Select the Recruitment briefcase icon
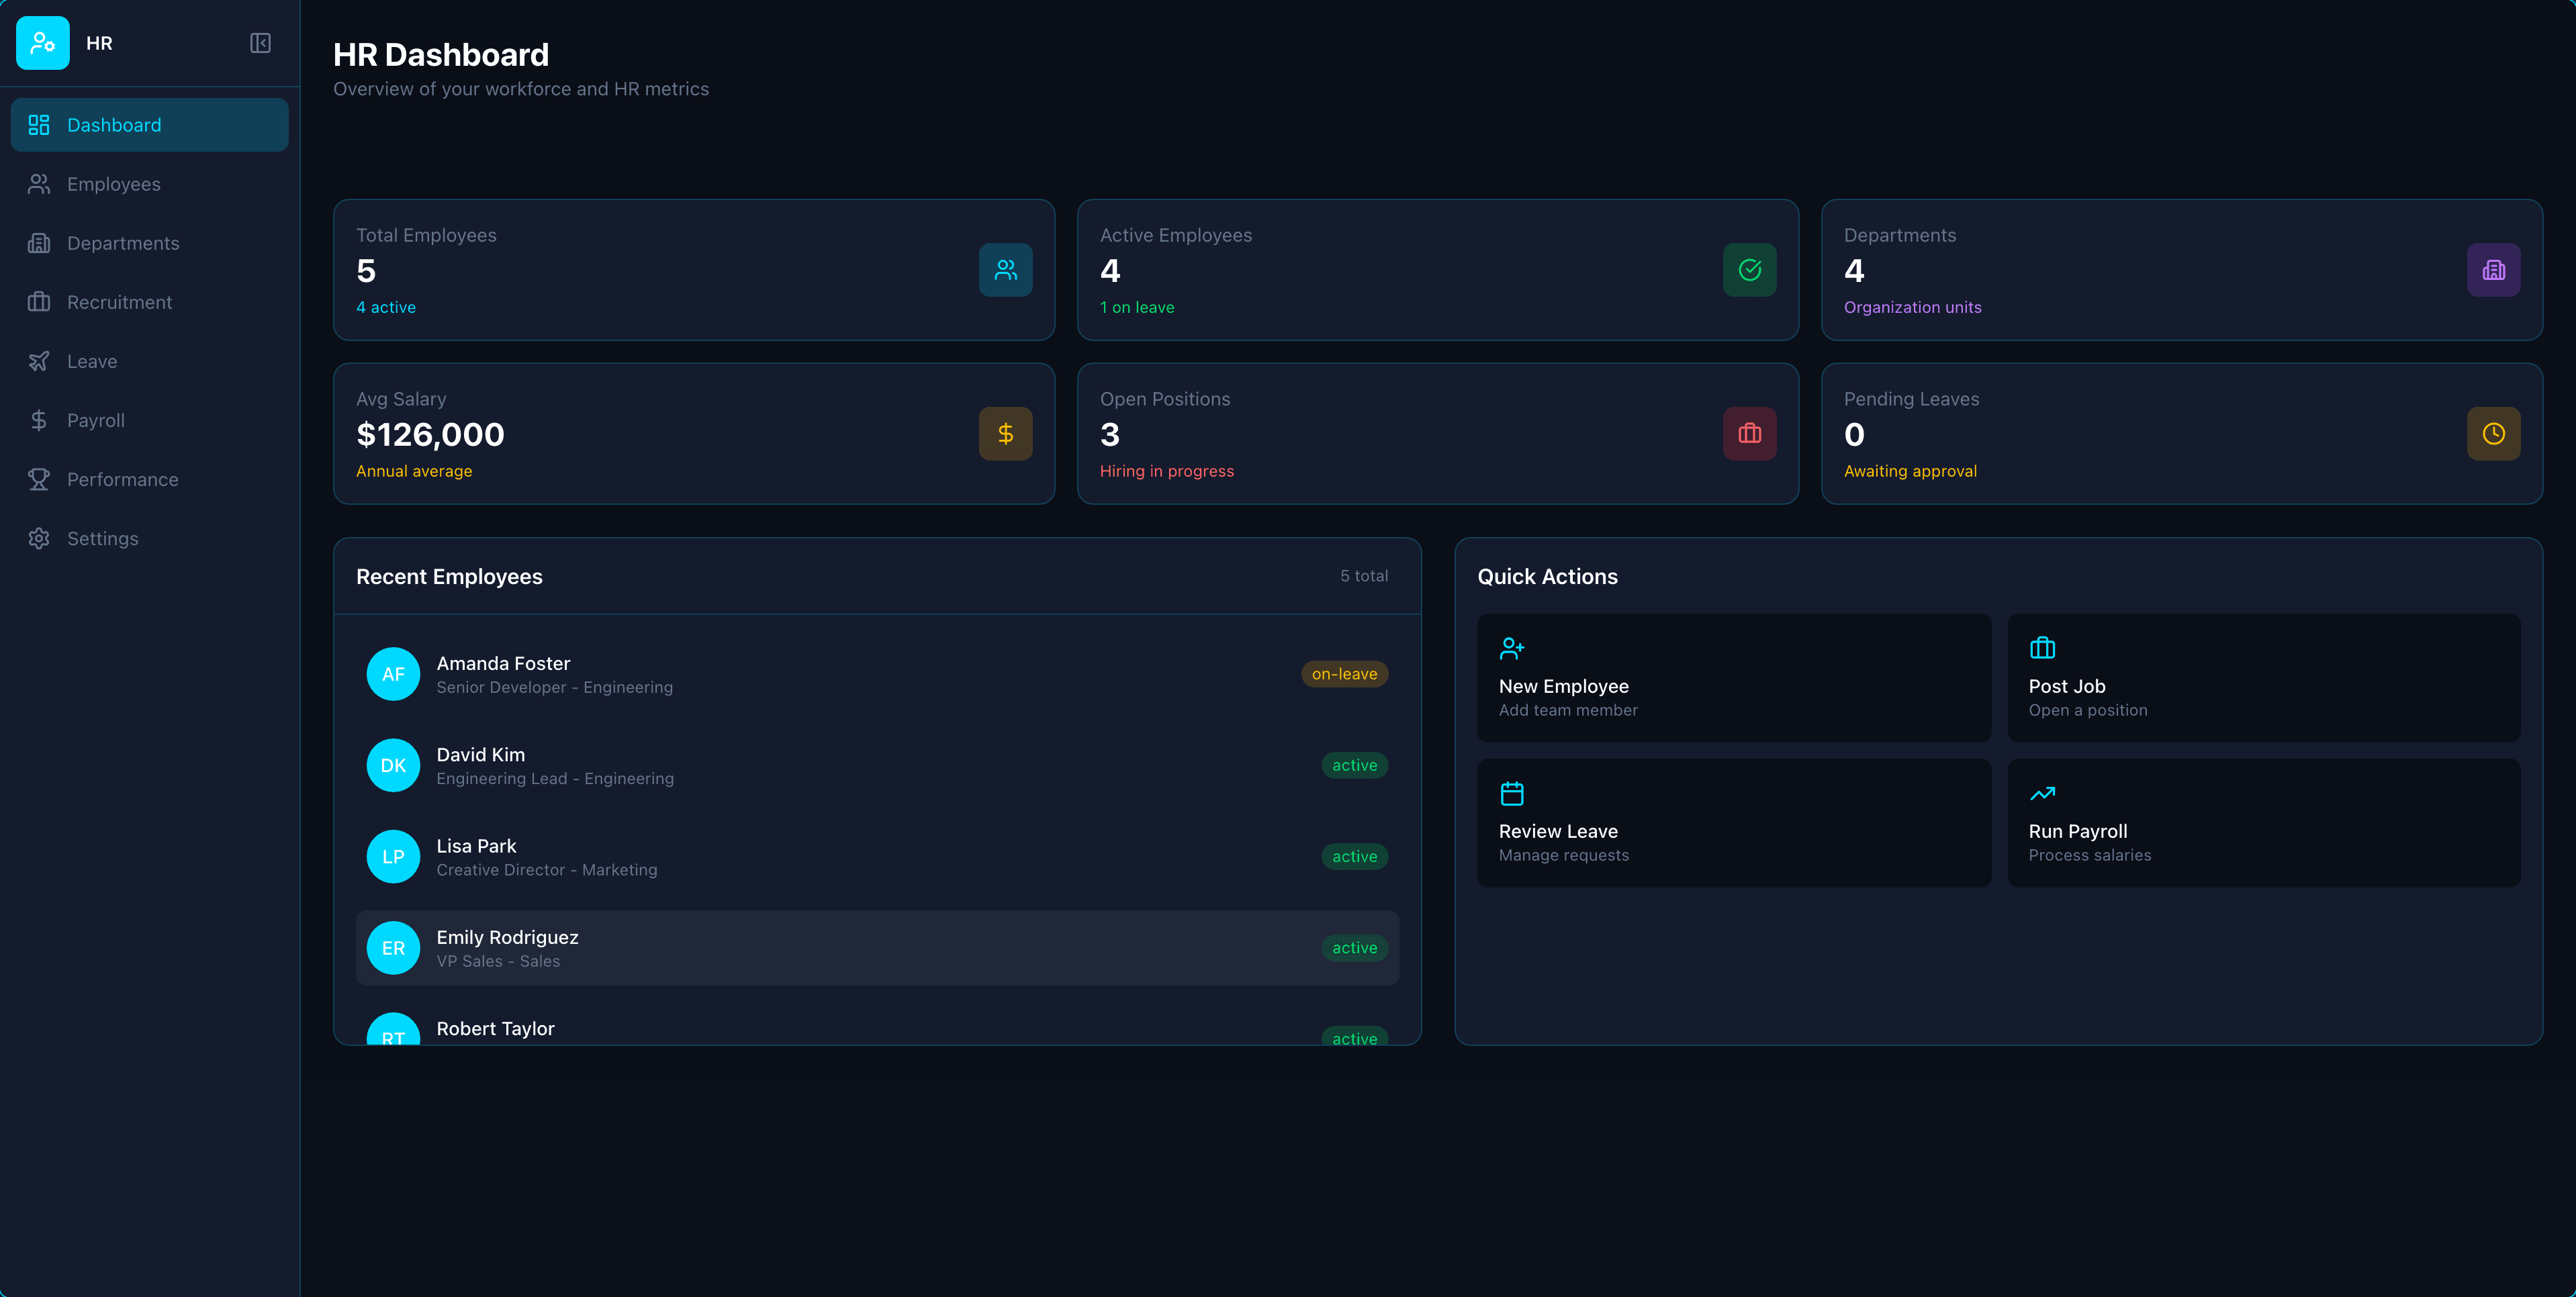Screen dimensions: 2576x1297 click(39, 301)
